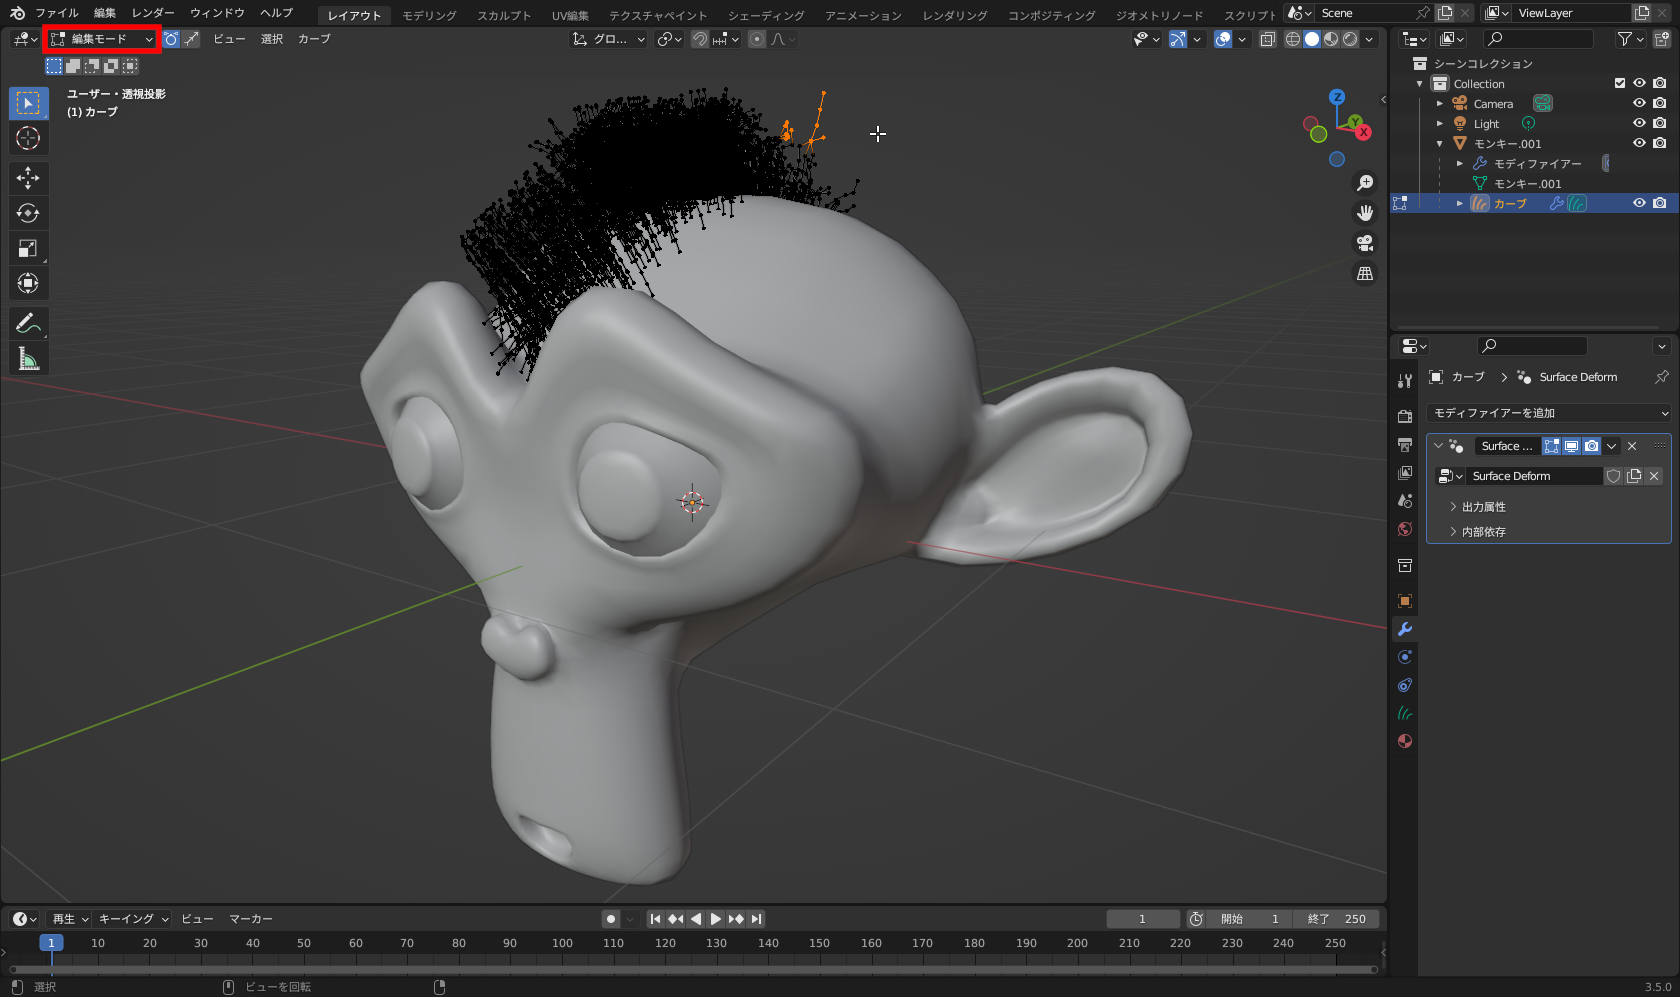Screen dimensions: 1680x997
Task: Open the Modifier Properties wrench tab
Action: 1405,629
